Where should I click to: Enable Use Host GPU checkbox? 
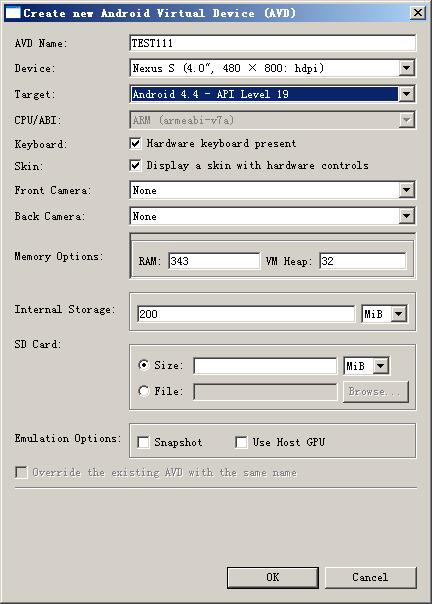pos(241,442)
